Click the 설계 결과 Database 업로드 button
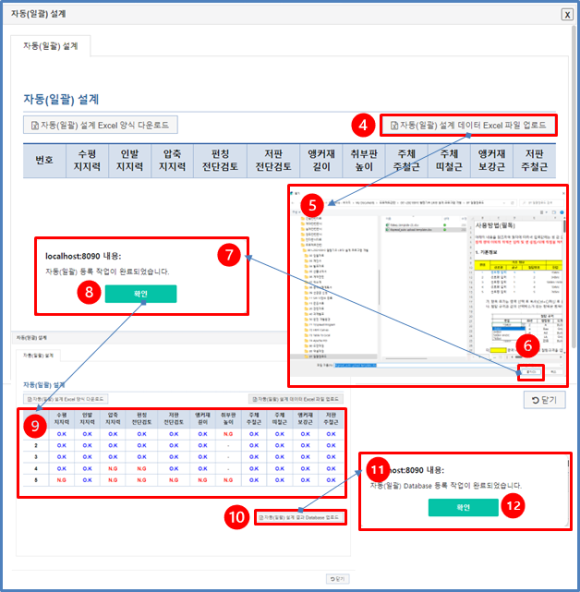 click(x=301, y=517)
